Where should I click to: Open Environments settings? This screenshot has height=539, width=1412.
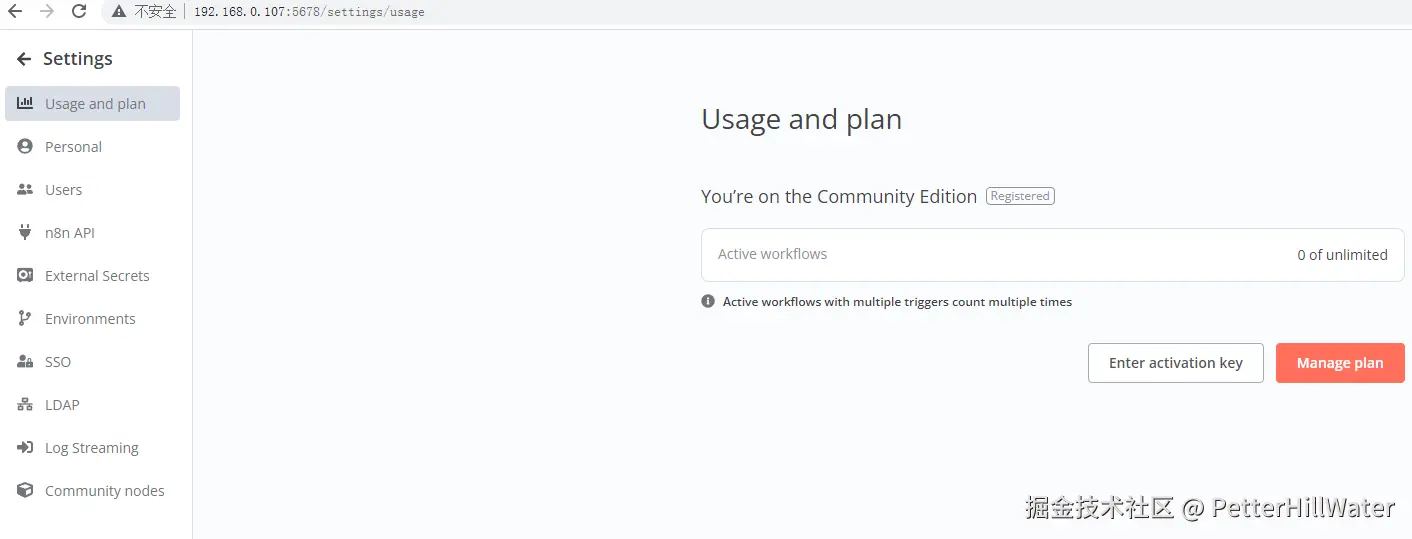coord(92,319)
